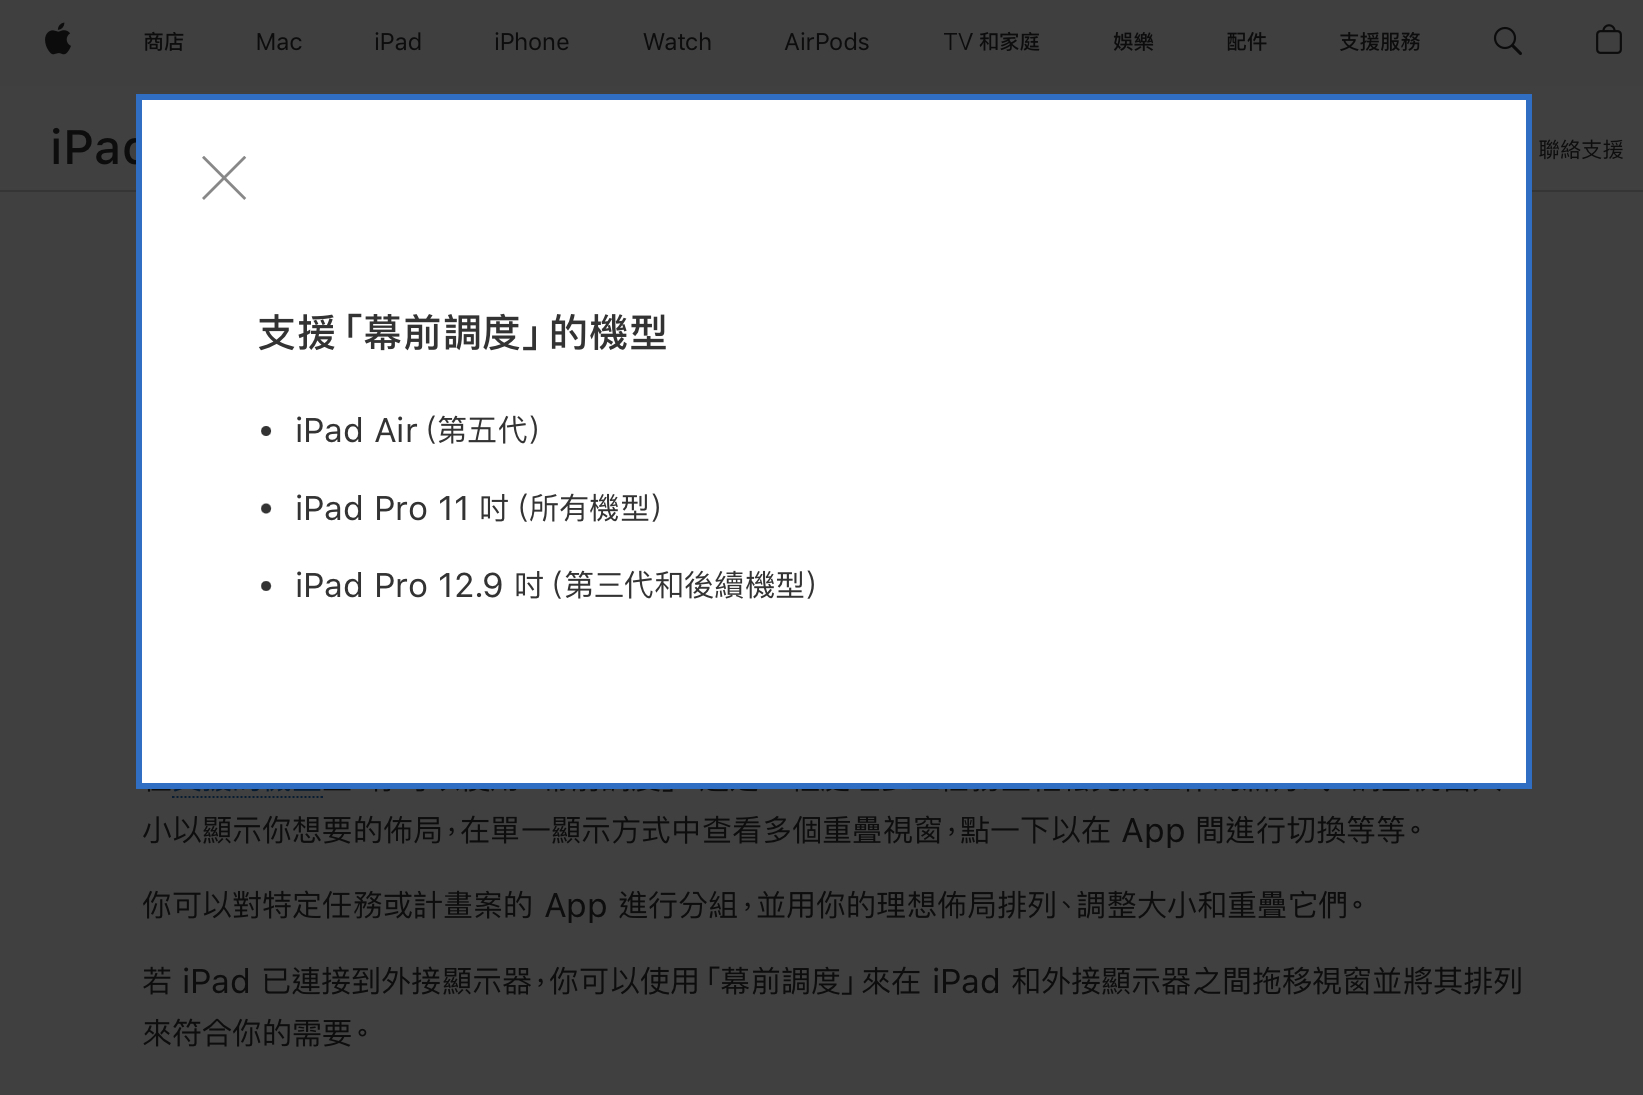The image size is (1643, 1095).
Task: Click paragraph starting with 你可以對特定任務
Action: [755, 906]
